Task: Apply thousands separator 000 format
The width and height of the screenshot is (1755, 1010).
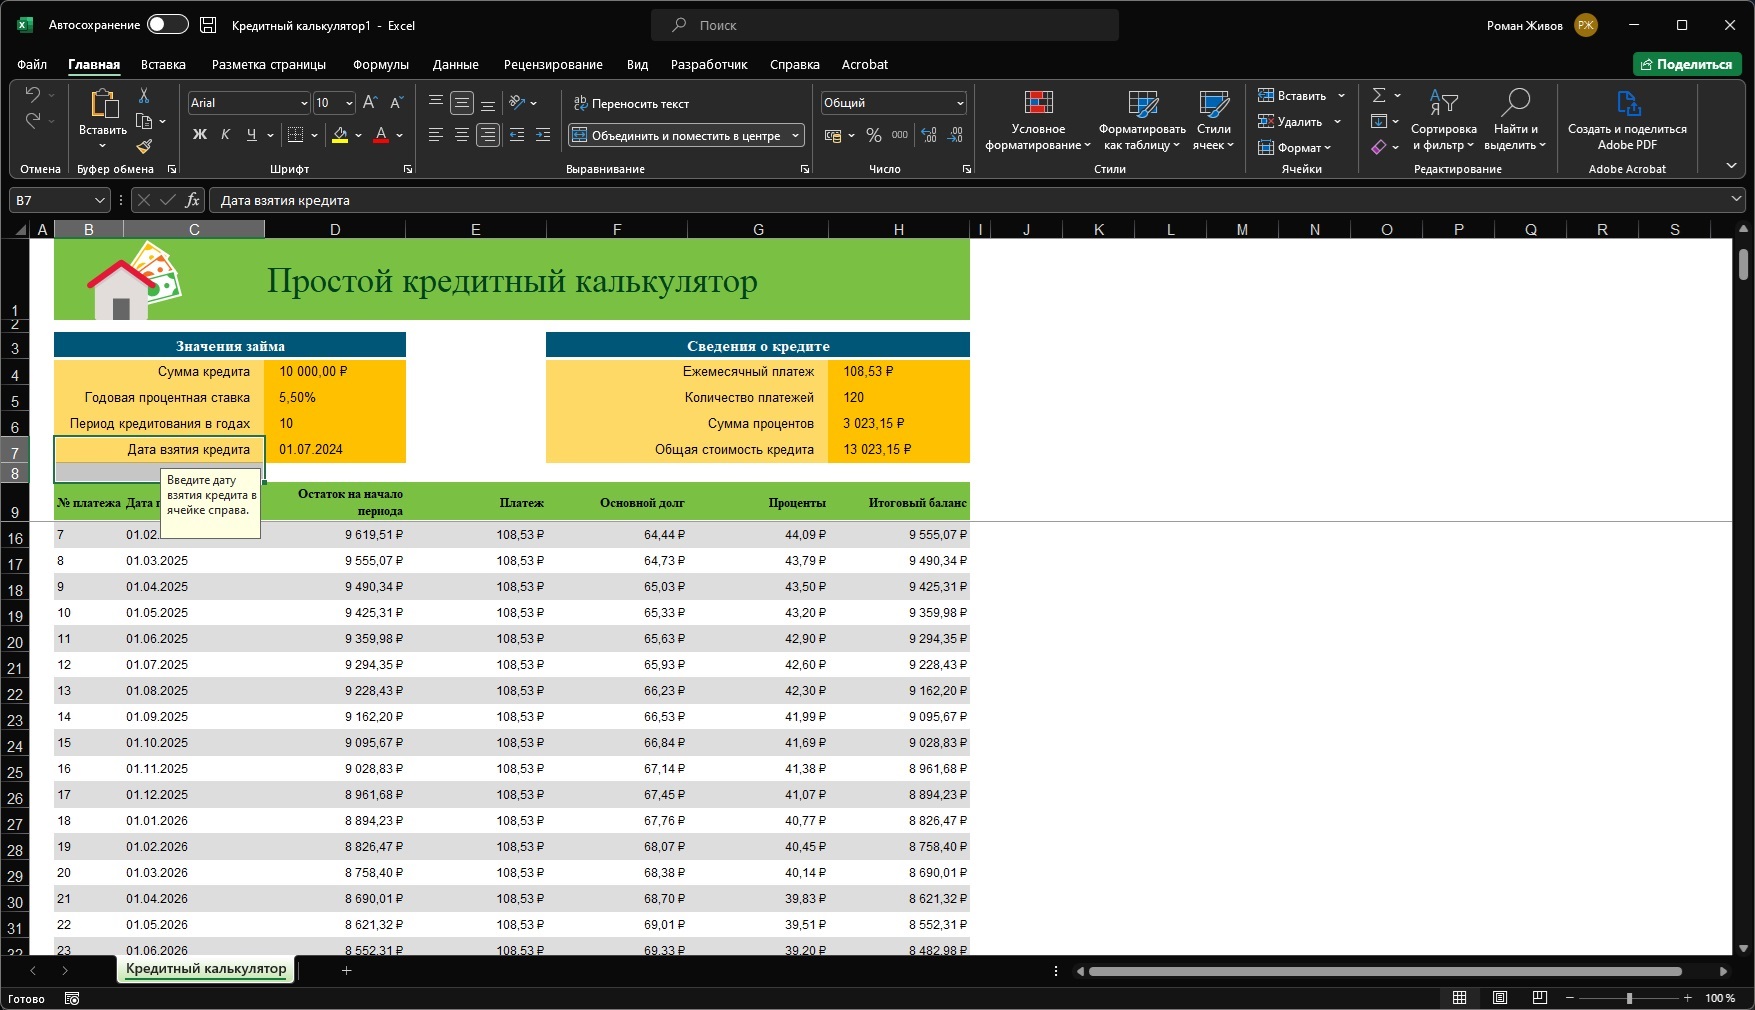Action: [900, 135]
